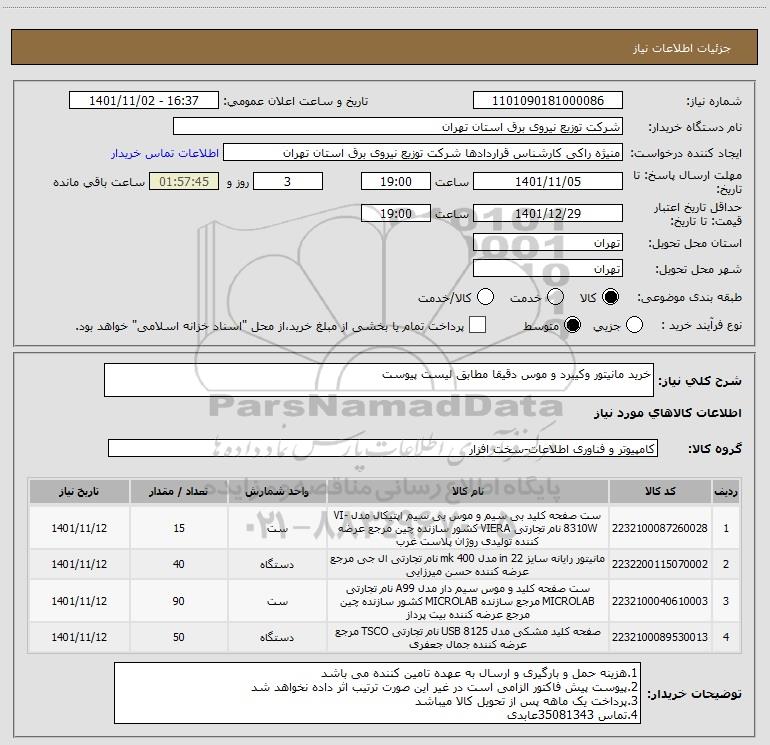Click need date 1401/11/12 in row 2

[79, 564]
